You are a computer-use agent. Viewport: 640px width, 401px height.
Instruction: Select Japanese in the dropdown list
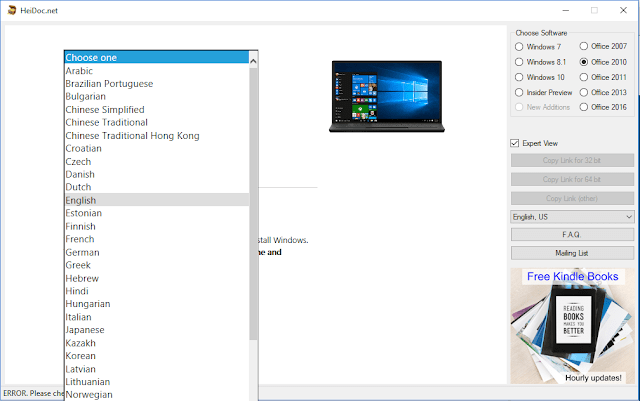pyautogui.click(x=157, y=330)
